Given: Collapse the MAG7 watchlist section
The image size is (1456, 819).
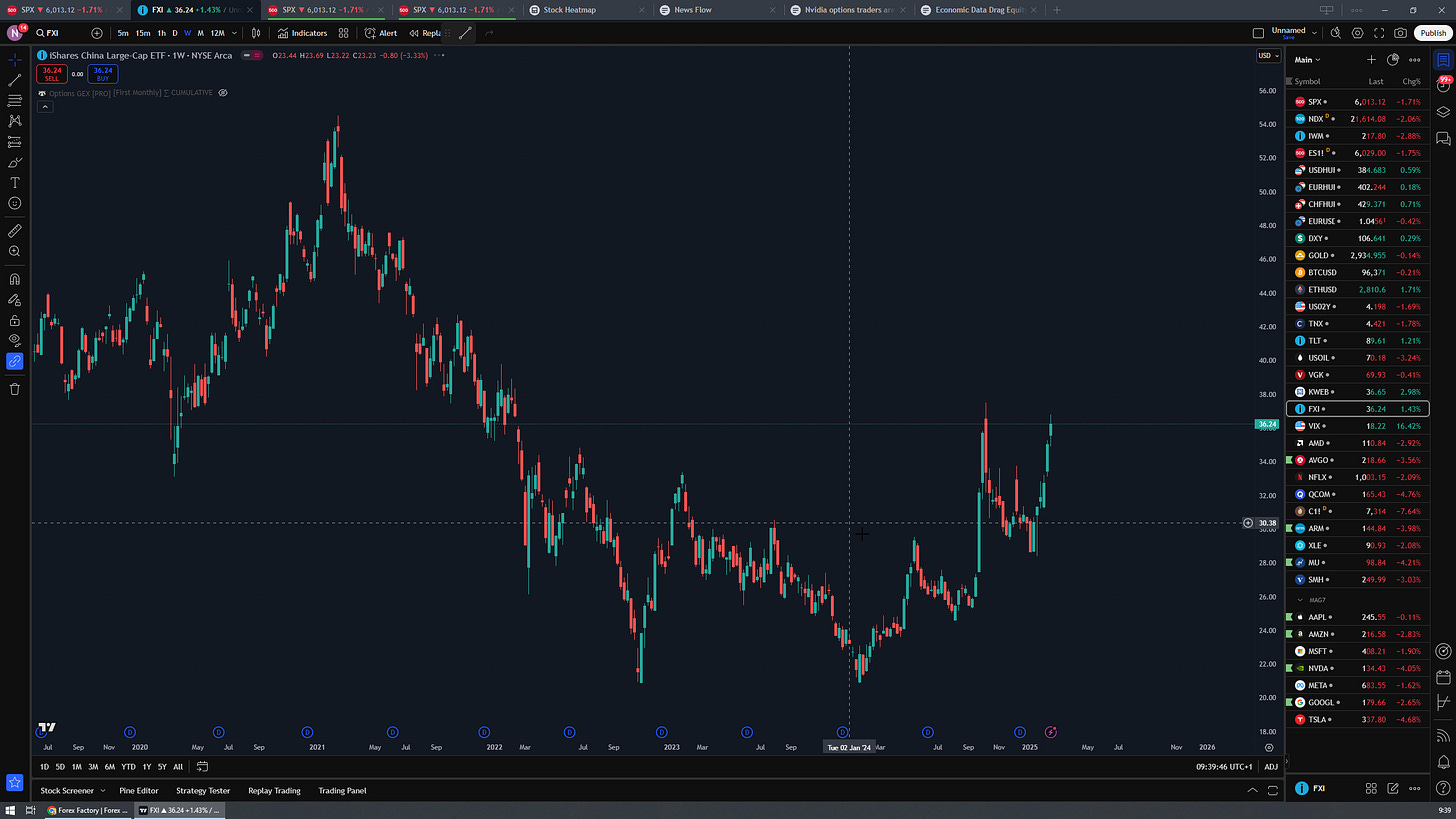Looking at the screenshot, I should click(x=1301, y=600).
